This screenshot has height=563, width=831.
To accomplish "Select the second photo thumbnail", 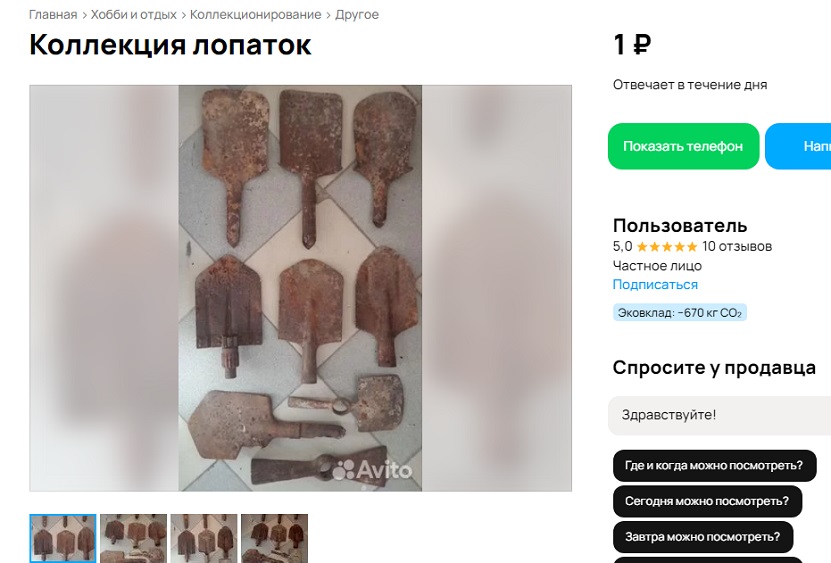I will pyautogui.click(x=134, y=538).
